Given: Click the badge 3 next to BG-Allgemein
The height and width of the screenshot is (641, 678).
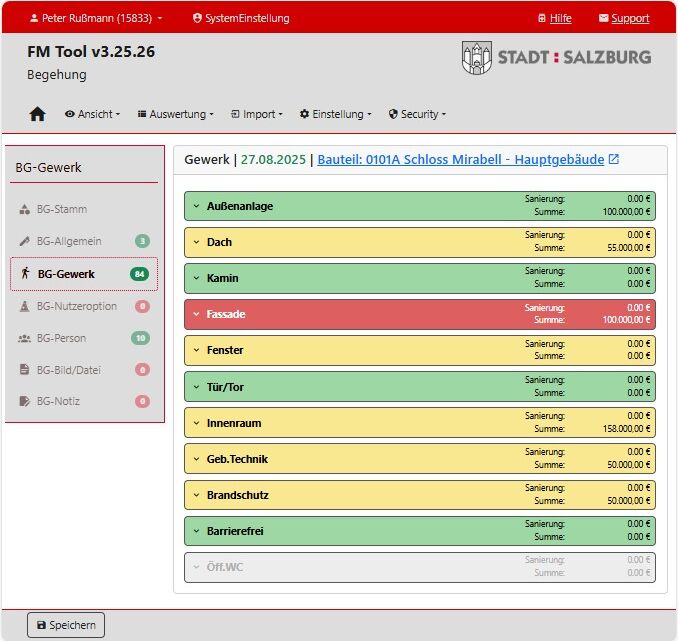Looking at the screenshot, I should tap(142, 241).
